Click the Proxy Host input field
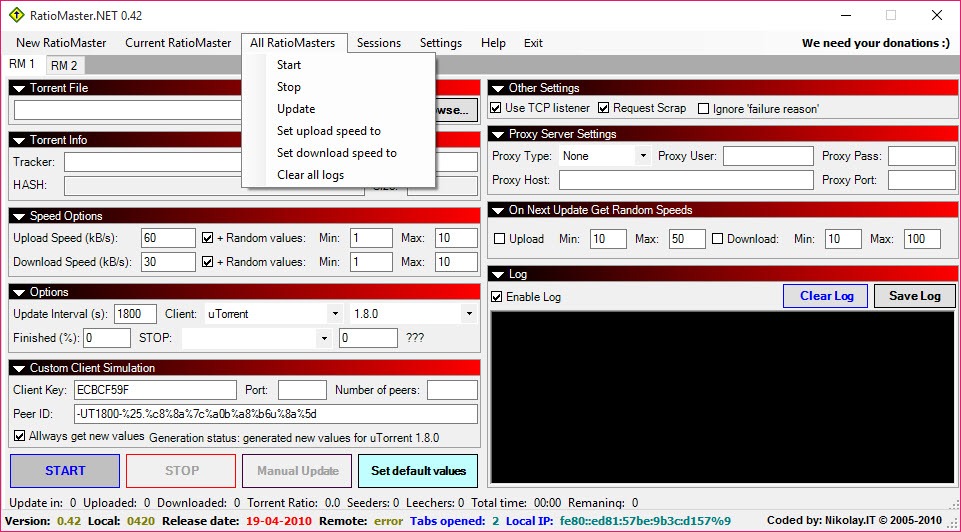The height and width of the screenshot is (532, 961). [686, 180]
